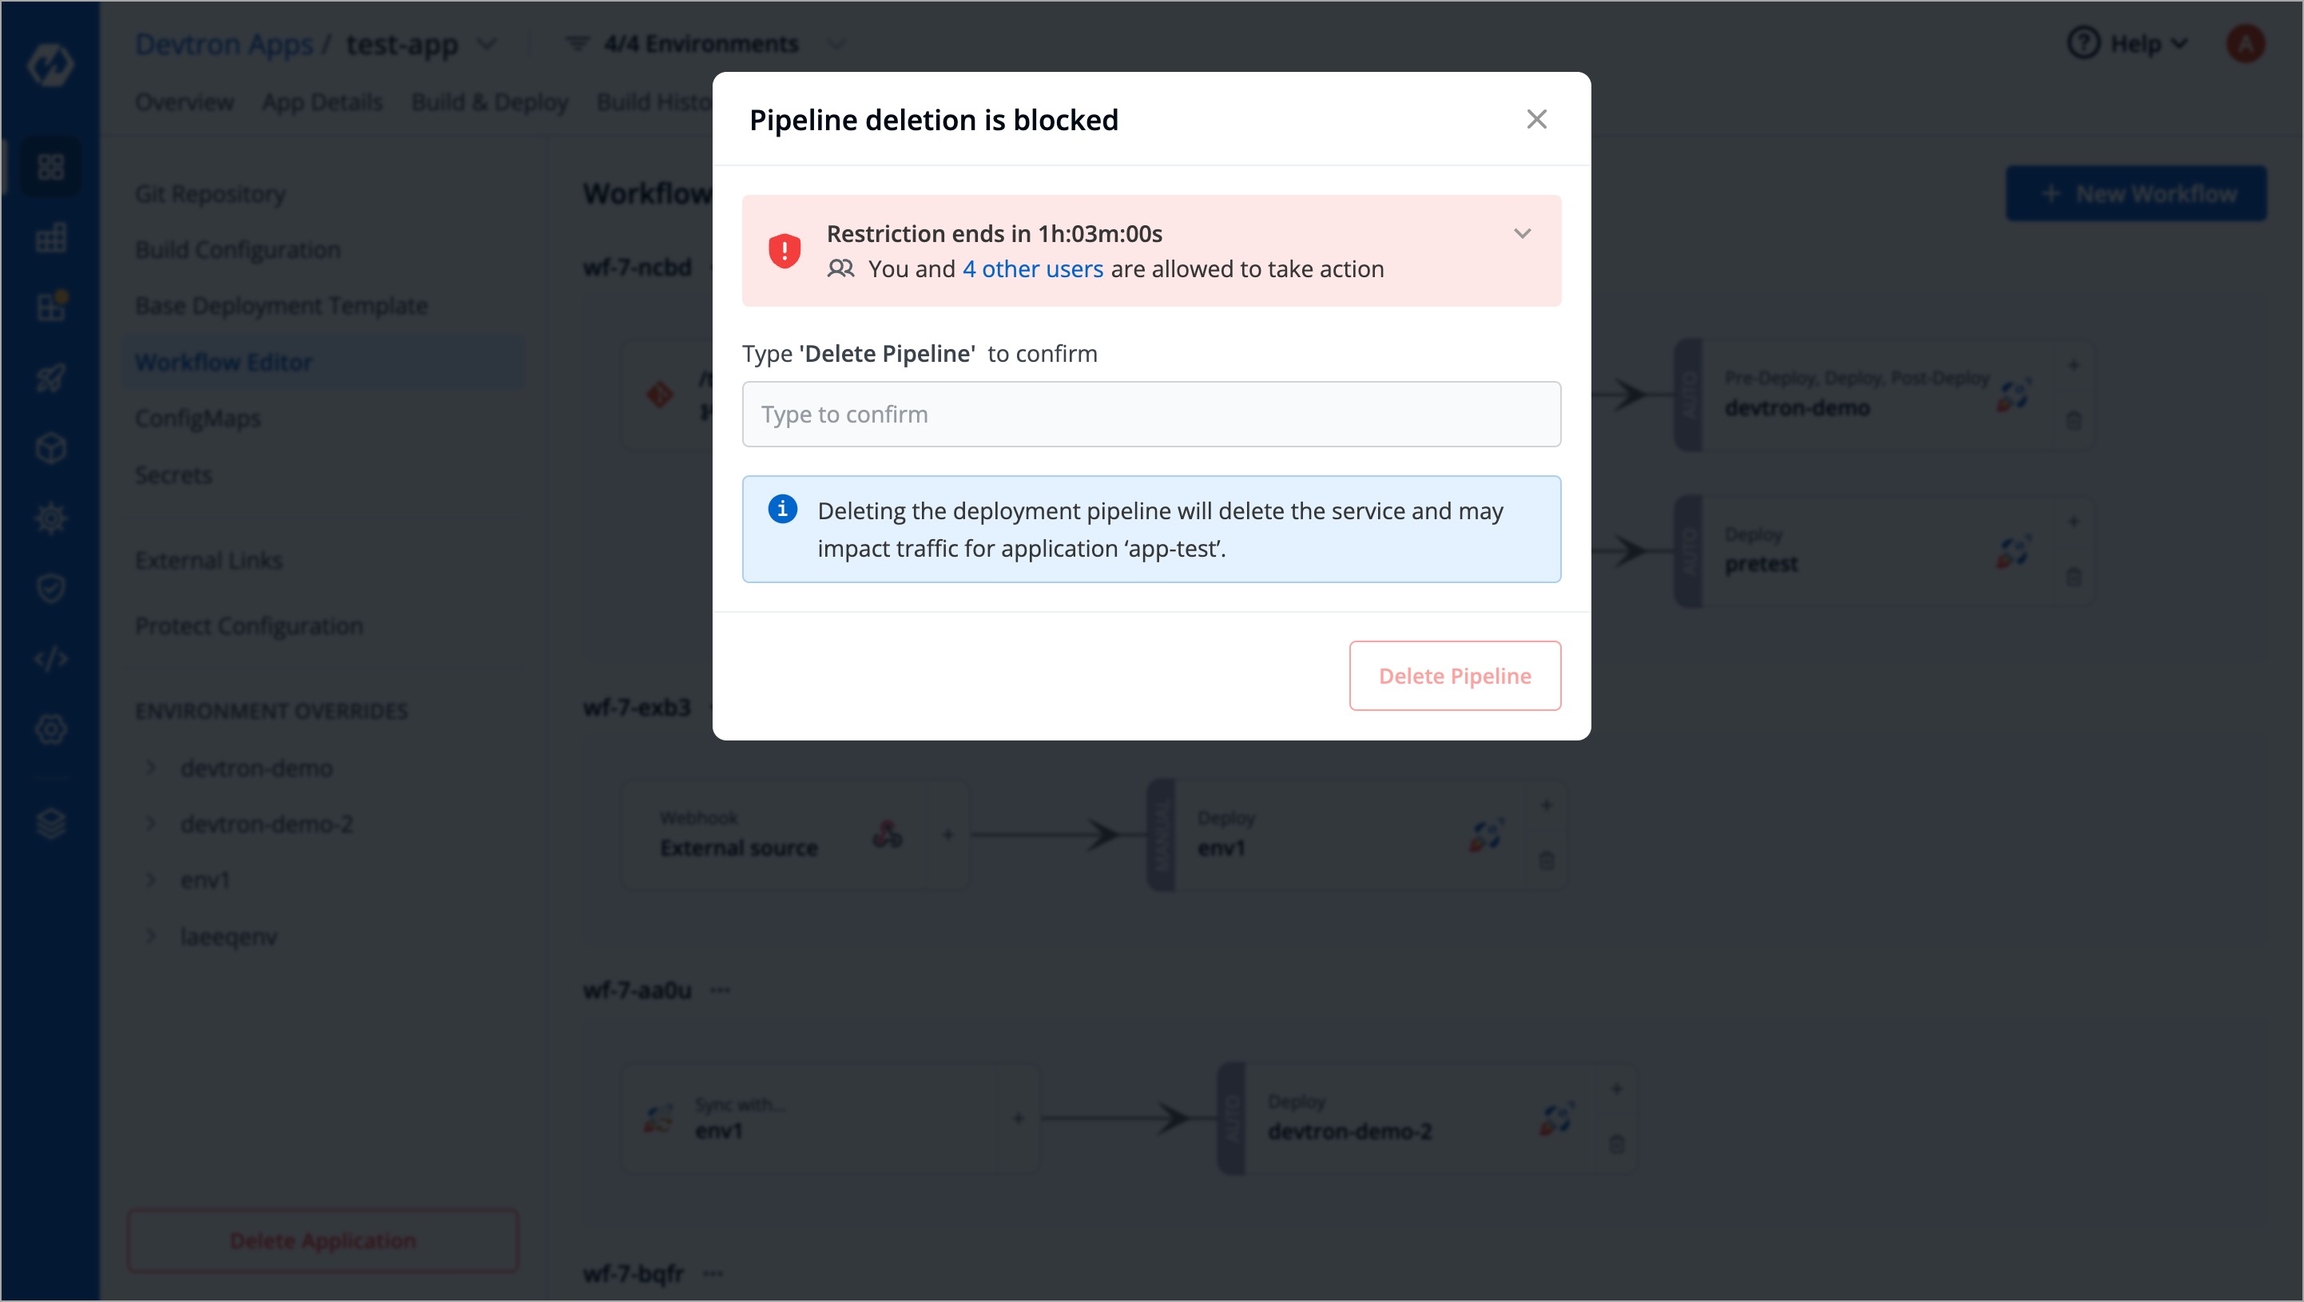Open the Help menu
This screenshot has width=2304, height=1302.
point(2128,44)
